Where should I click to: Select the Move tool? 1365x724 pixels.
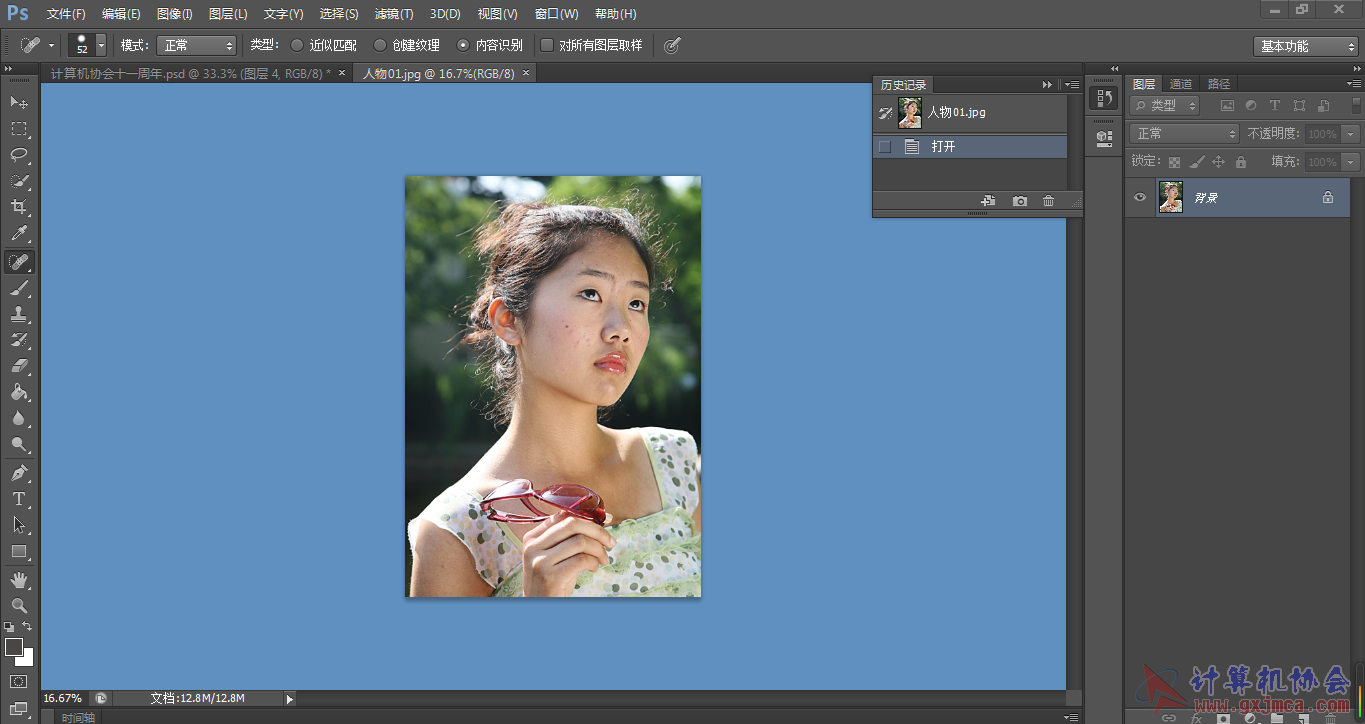click(x=19, y=102)
